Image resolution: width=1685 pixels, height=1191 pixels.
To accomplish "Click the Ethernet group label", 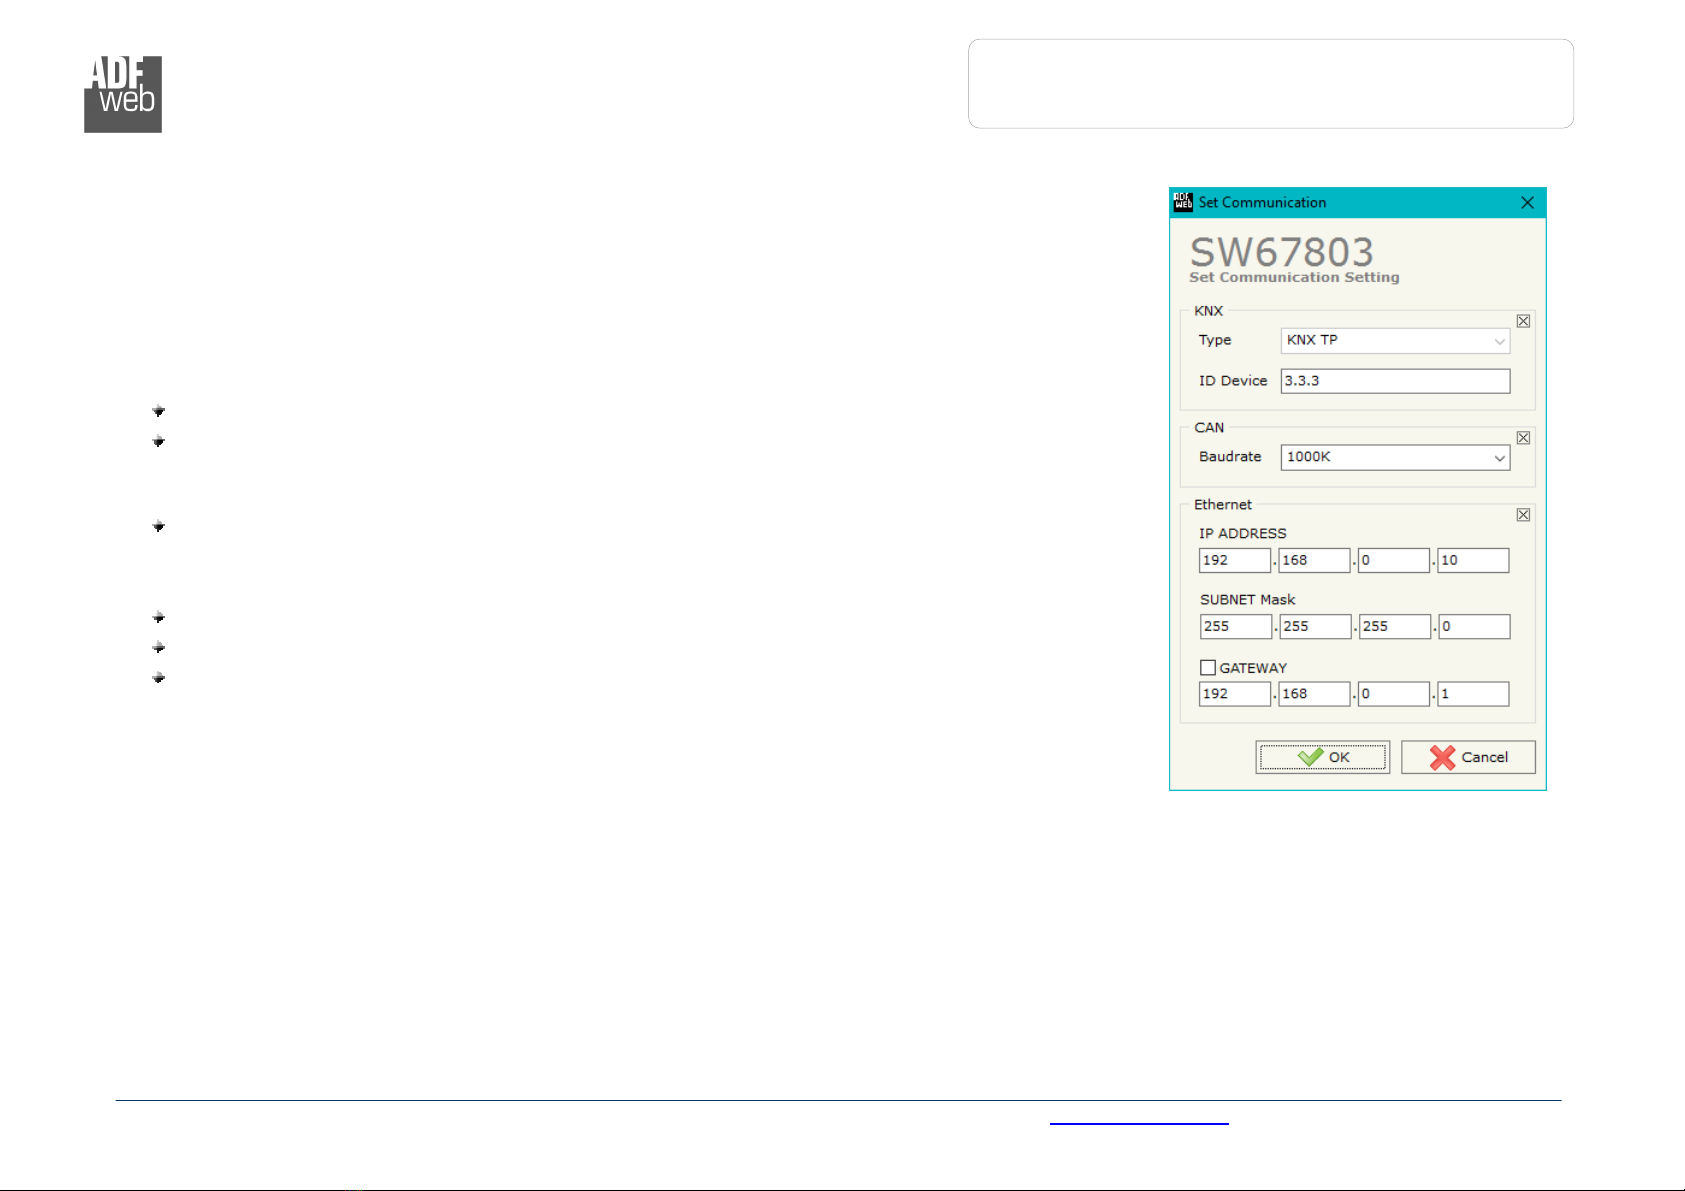I will [1222, 504].
